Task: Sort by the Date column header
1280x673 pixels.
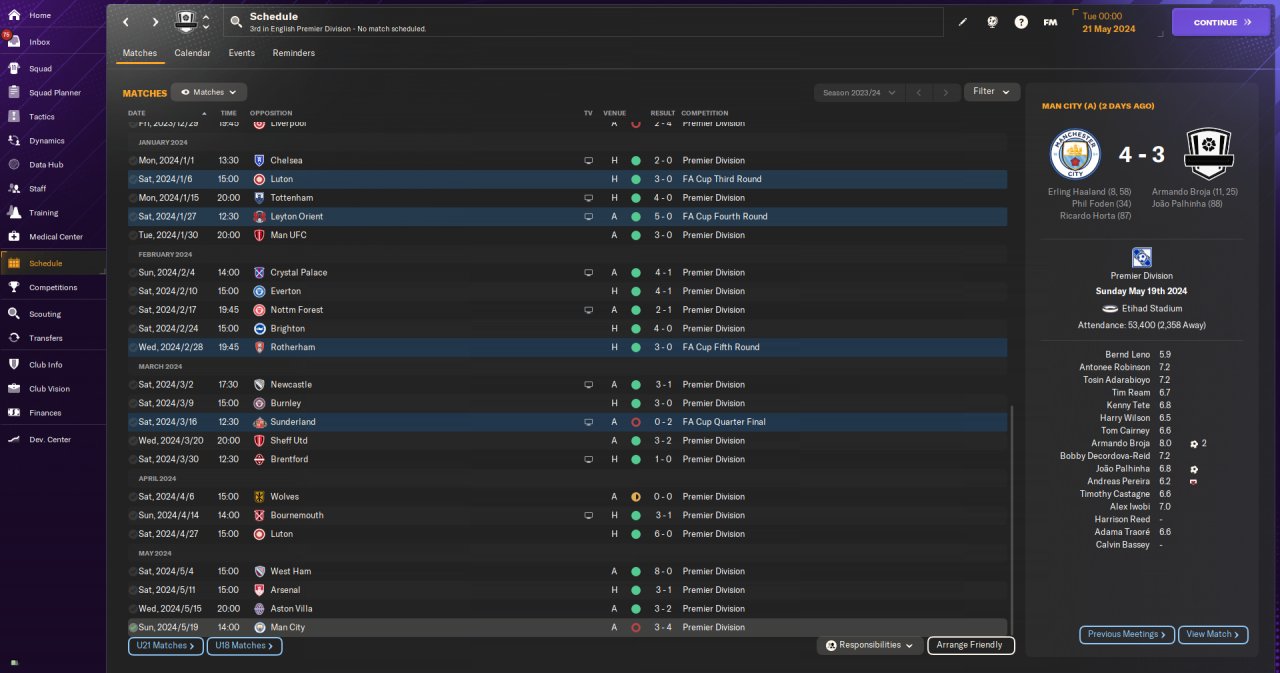Action: [137, 113]
